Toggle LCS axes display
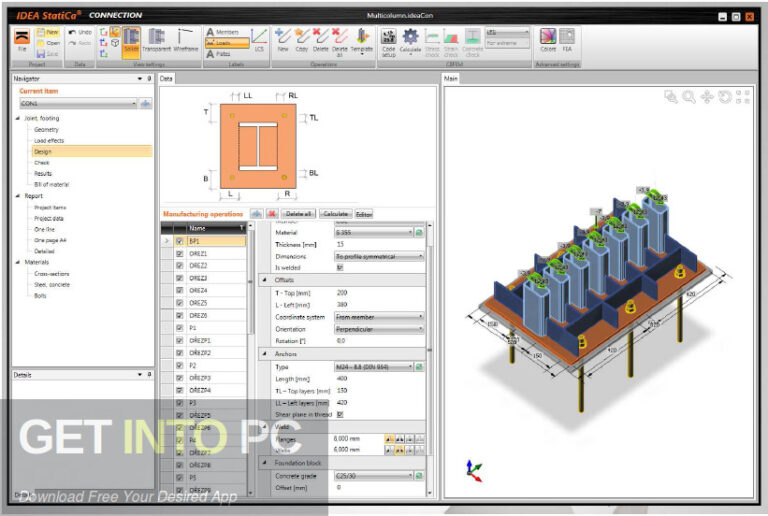Screen dimensions: 768x516 pos(259,40)
